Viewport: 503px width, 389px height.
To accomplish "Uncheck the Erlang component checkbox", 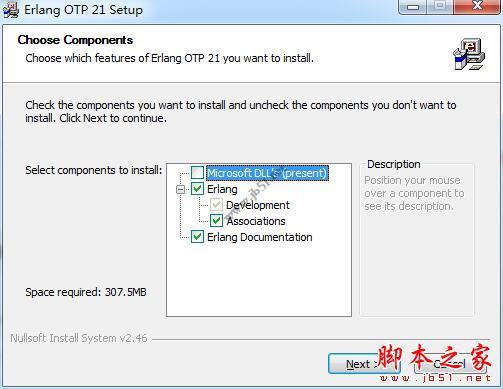I will 197,189.
